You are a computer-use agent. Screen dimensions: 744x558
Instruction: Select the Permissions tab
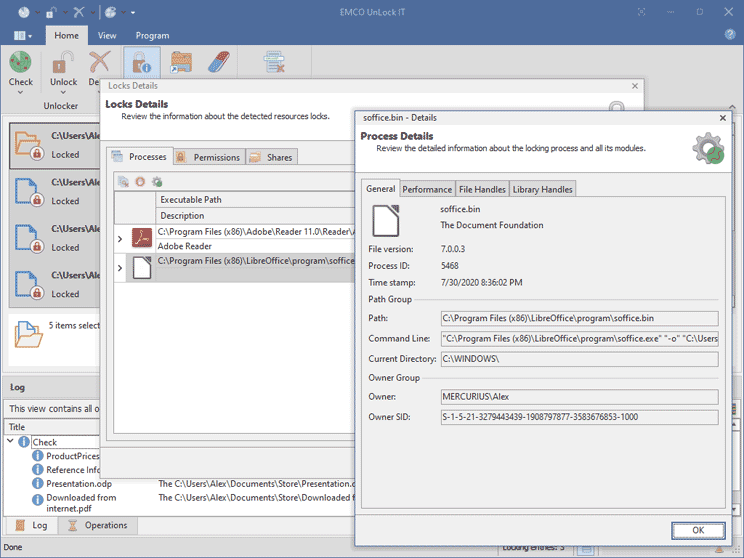pyautogui.click(x=208, y=157)
